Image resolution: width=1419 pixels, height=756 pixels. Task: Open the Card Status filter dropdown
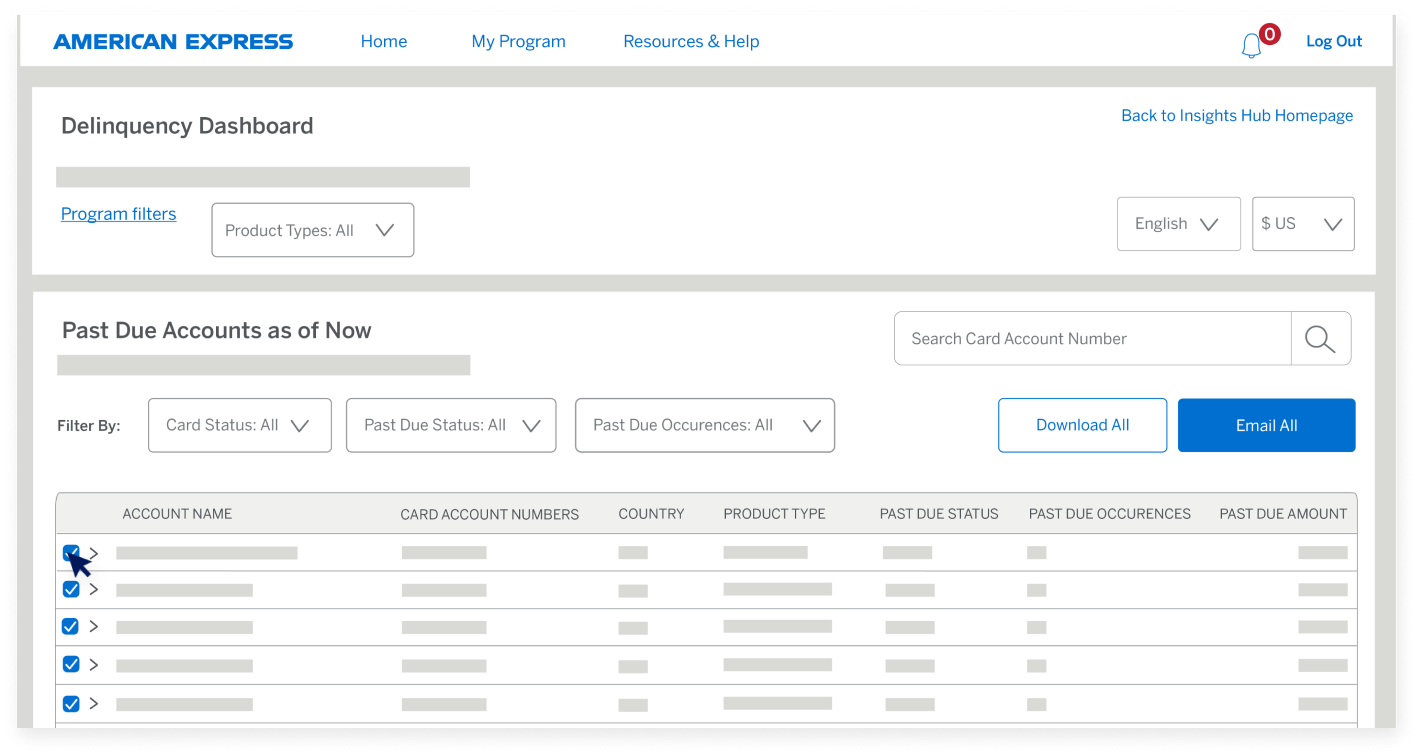tap(239, 425)
